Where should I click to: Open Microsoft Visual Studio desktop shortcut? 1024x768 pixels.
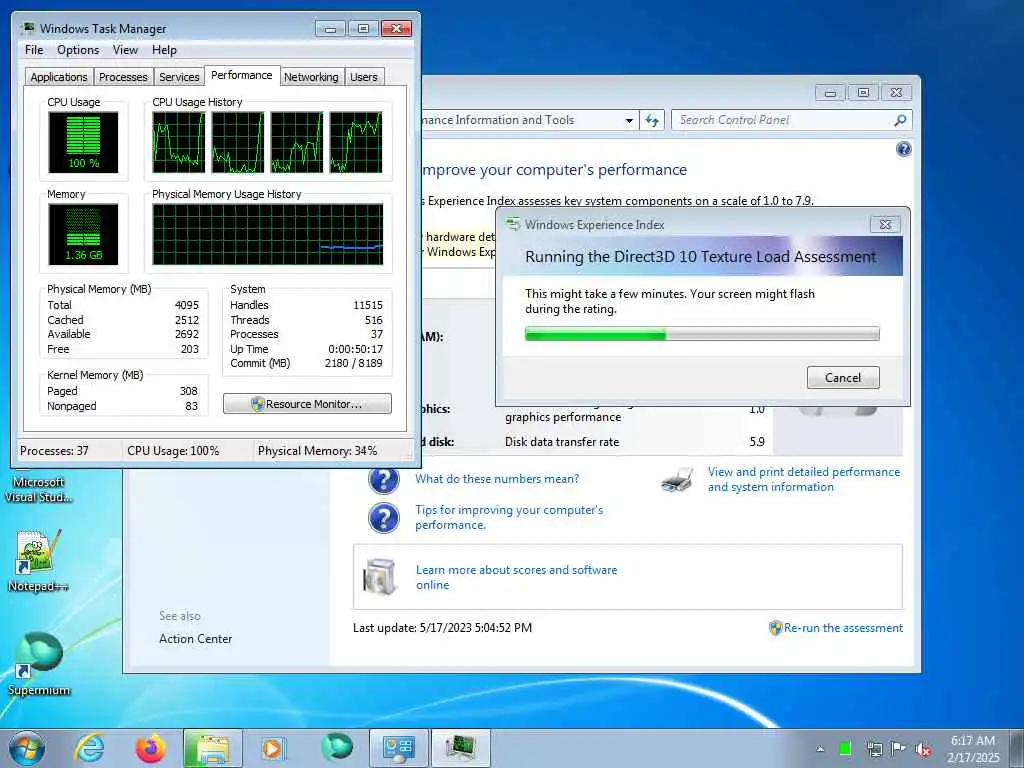coord(38,488)
